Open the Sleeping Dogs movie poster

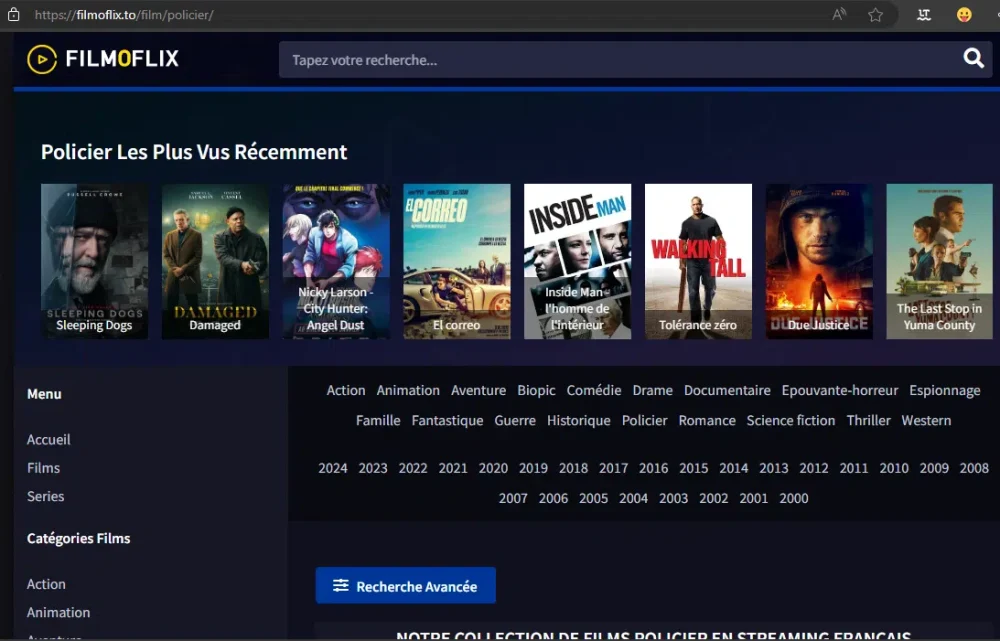[x=94, y=262]
